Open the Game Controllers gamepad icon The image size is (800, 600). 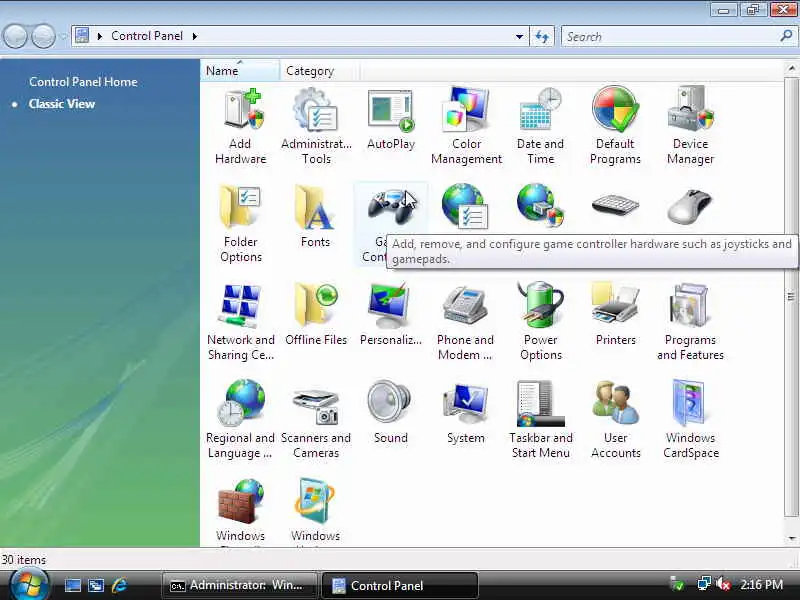(391, 206)
